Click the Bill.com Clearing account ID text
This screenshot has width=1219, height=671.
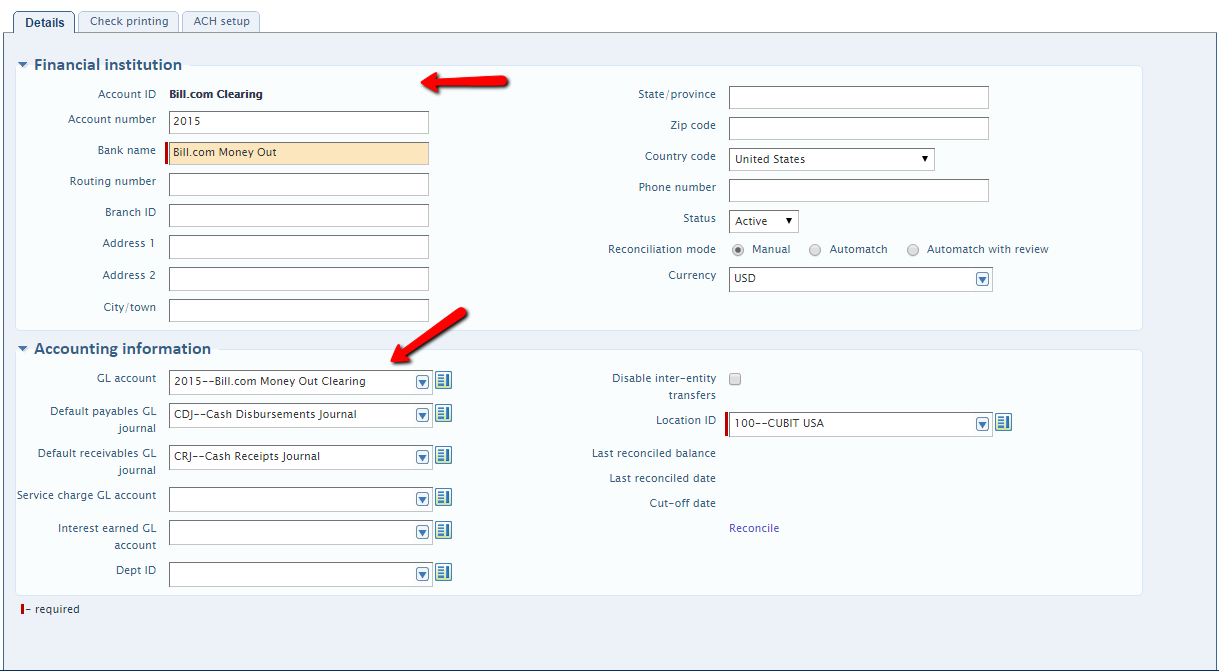point(216,94)
